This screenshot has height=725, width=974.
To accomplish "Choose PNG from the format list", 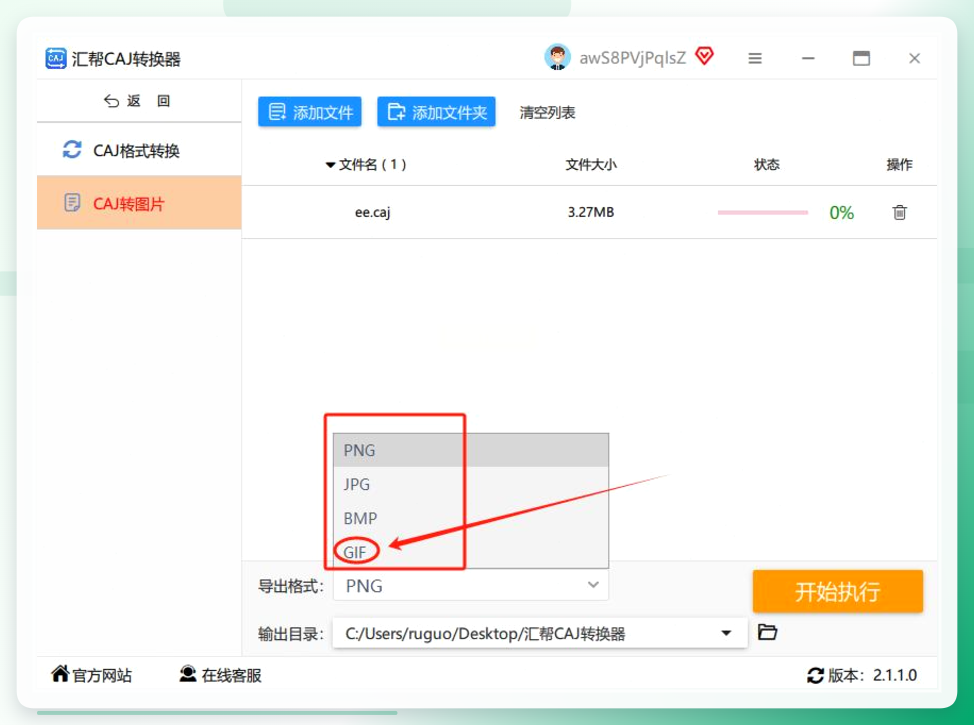I will (471, 450).
